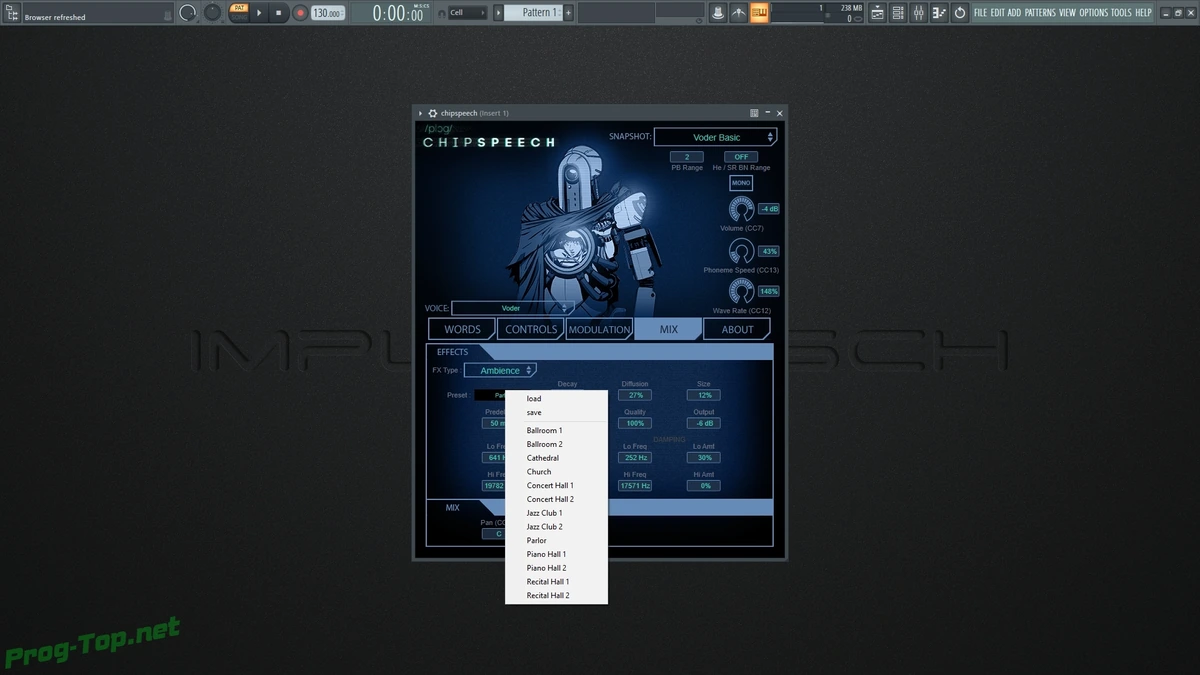The image size is (1200, 675).
Task: Toggle the MONO button
Action: pos(741,183)
